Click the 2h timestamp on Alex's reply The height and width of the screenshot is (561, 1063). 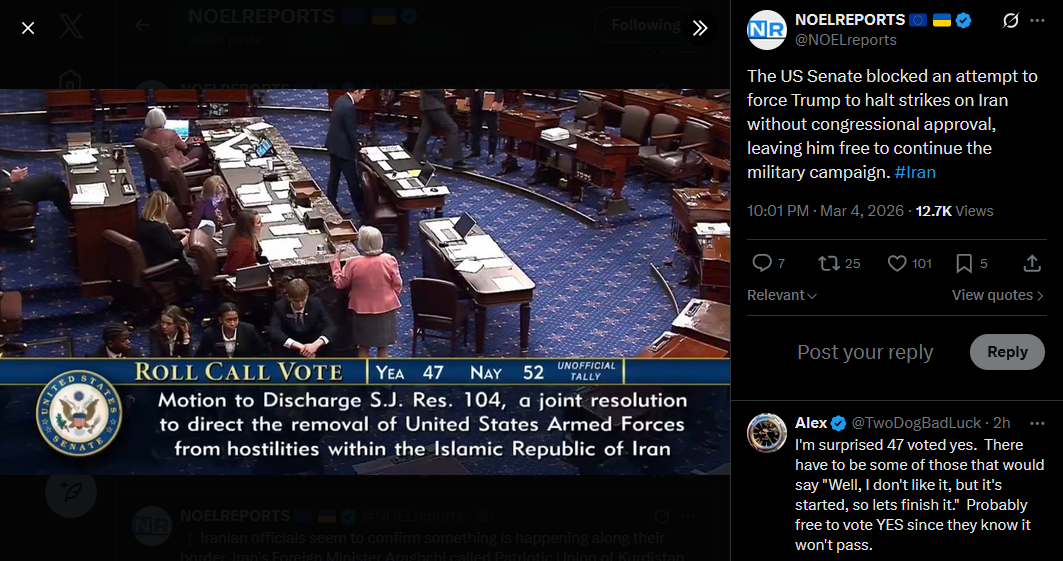[x=1001, y=423]
